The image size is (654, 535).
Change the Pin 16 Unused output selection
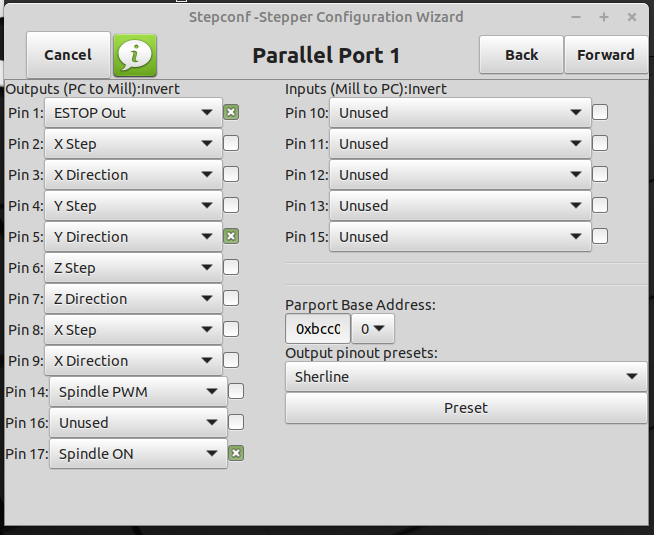click(x=138, y=422)
